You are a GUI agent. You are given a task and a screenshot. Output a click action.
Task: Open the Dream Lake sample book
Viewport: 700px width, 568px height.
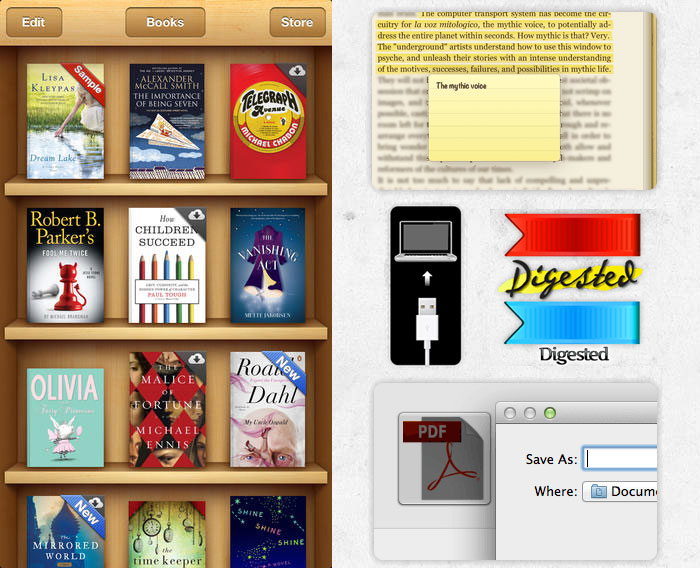point(65,121)
